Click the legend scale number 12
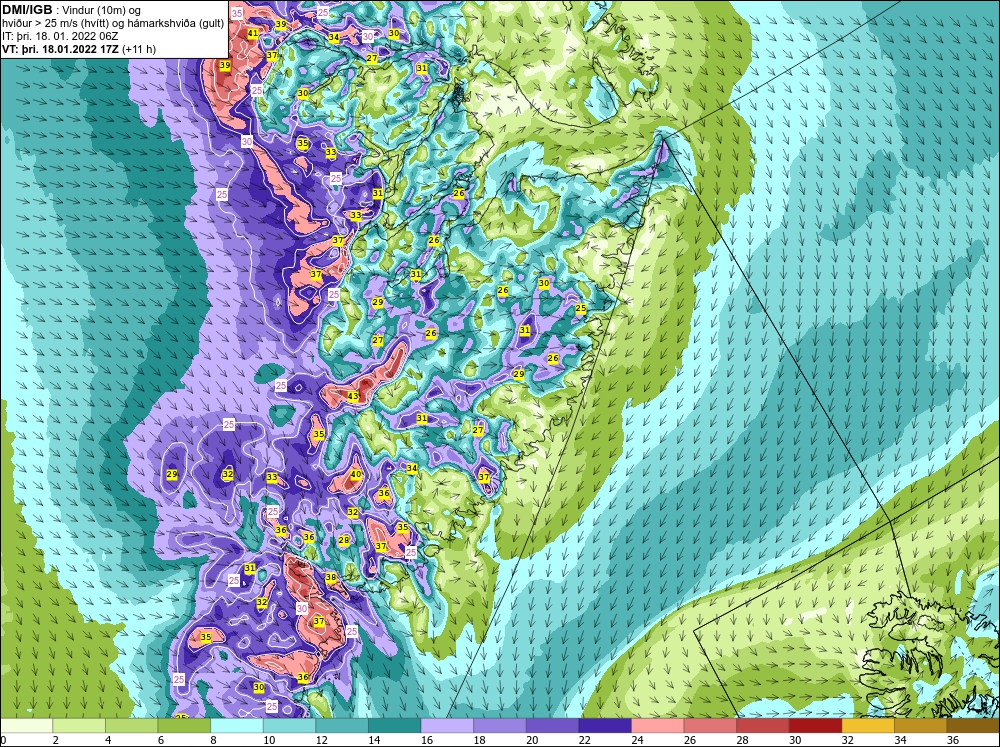 [321, 740]
